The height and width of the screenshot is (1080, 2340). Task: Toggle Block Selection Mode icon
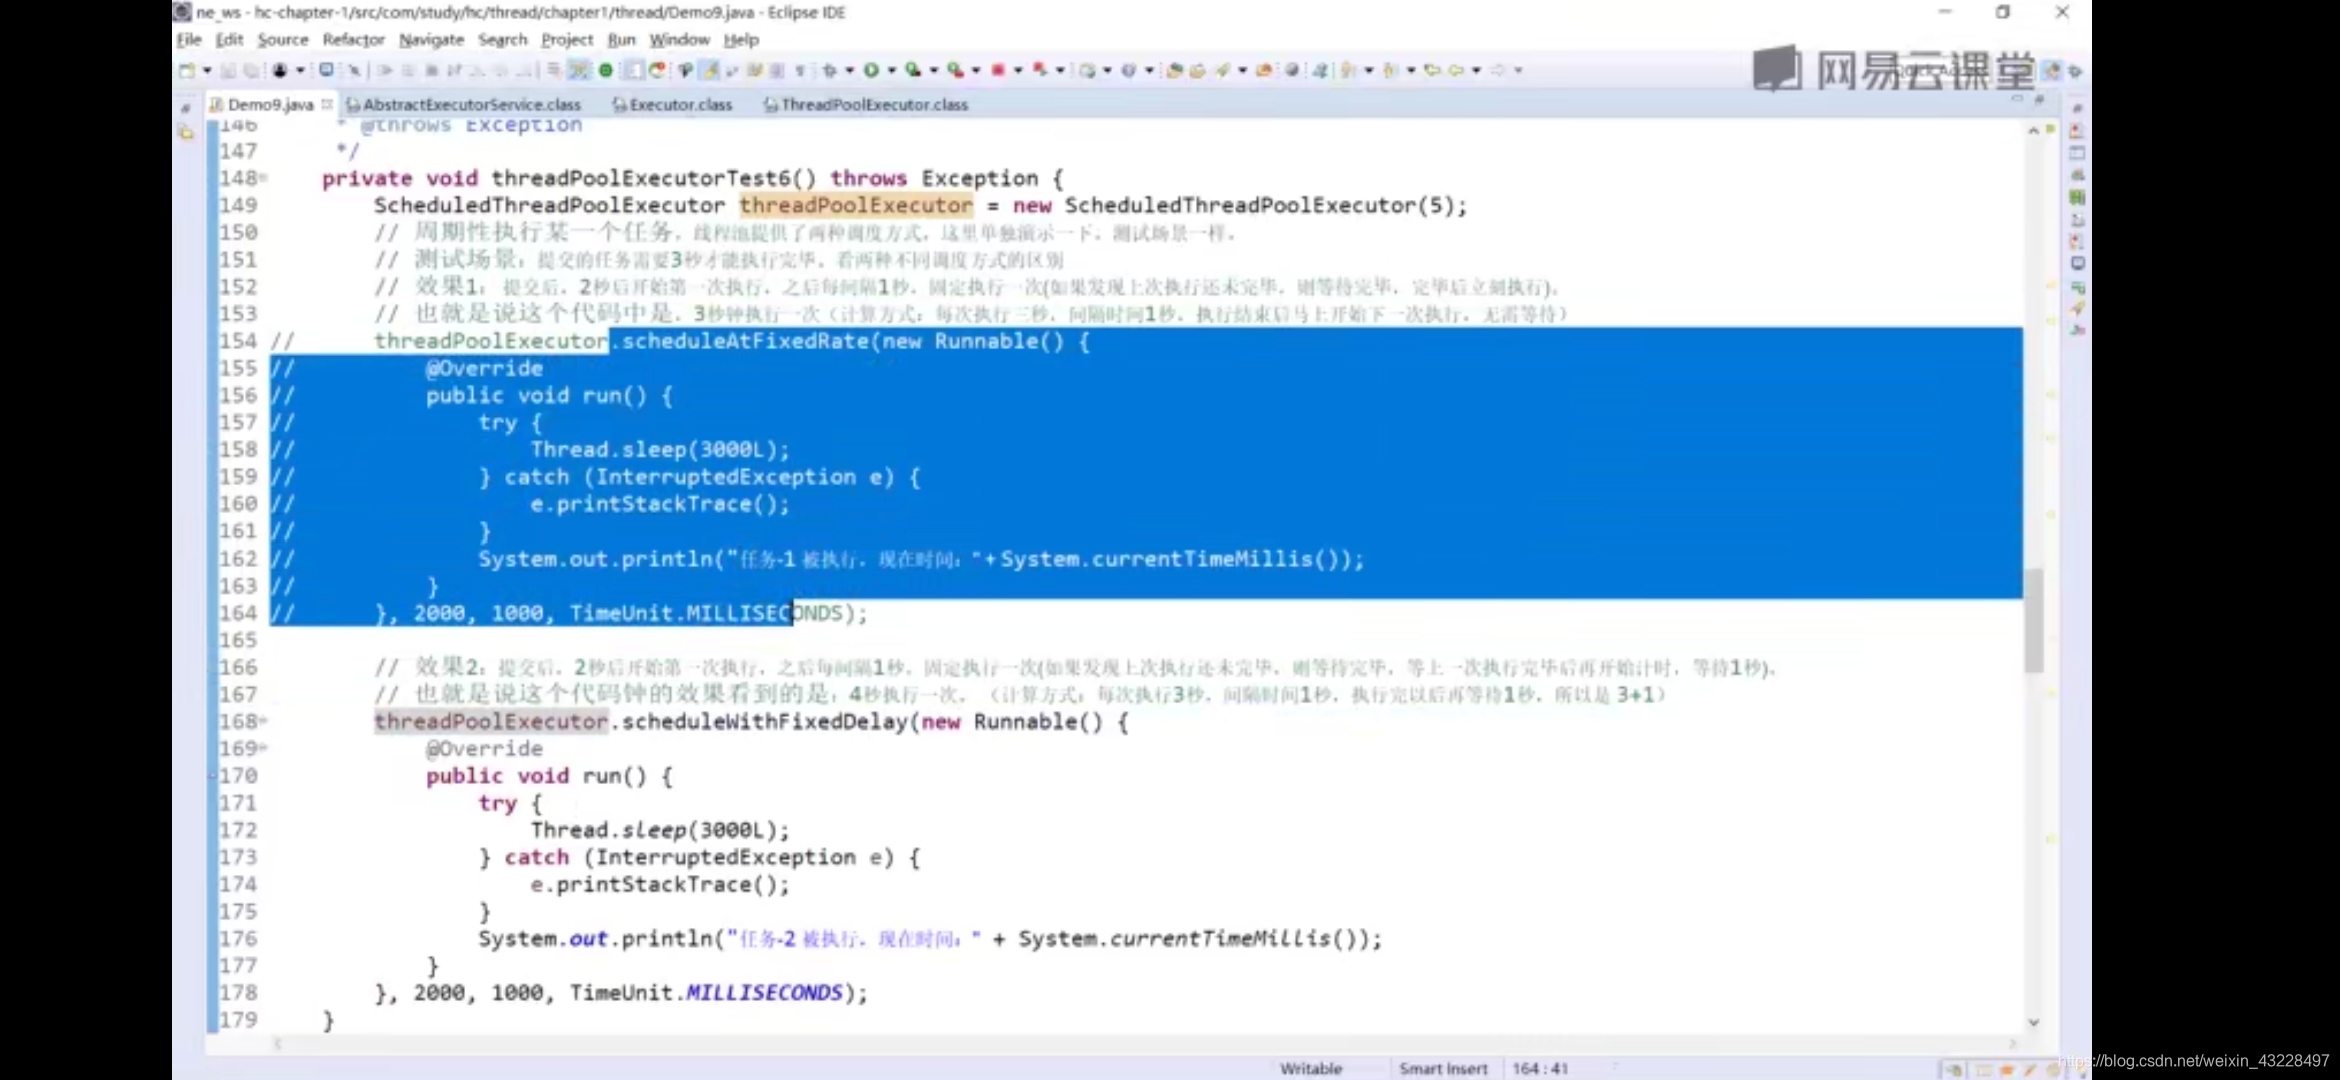click(x=777, y=70)
